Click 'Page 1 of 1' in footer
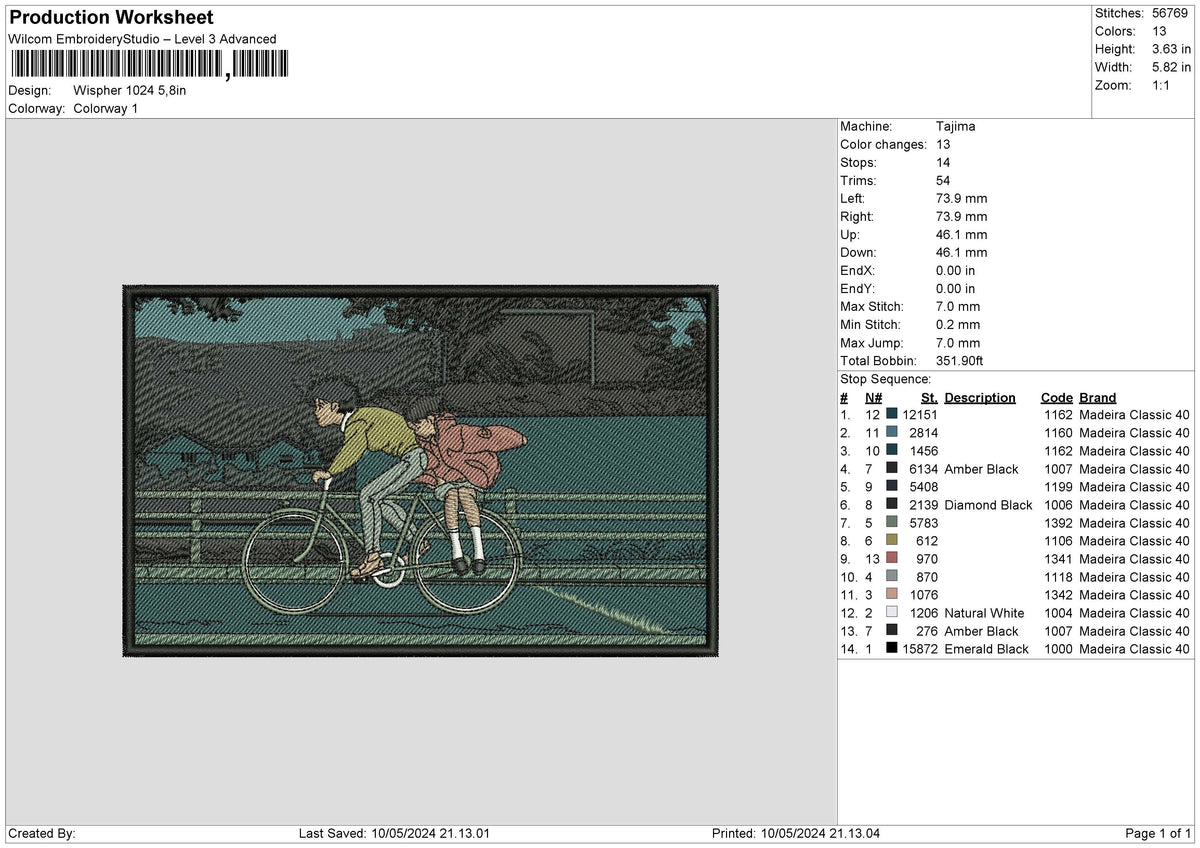This screenshot has height=848, width=1200. 1158,833
